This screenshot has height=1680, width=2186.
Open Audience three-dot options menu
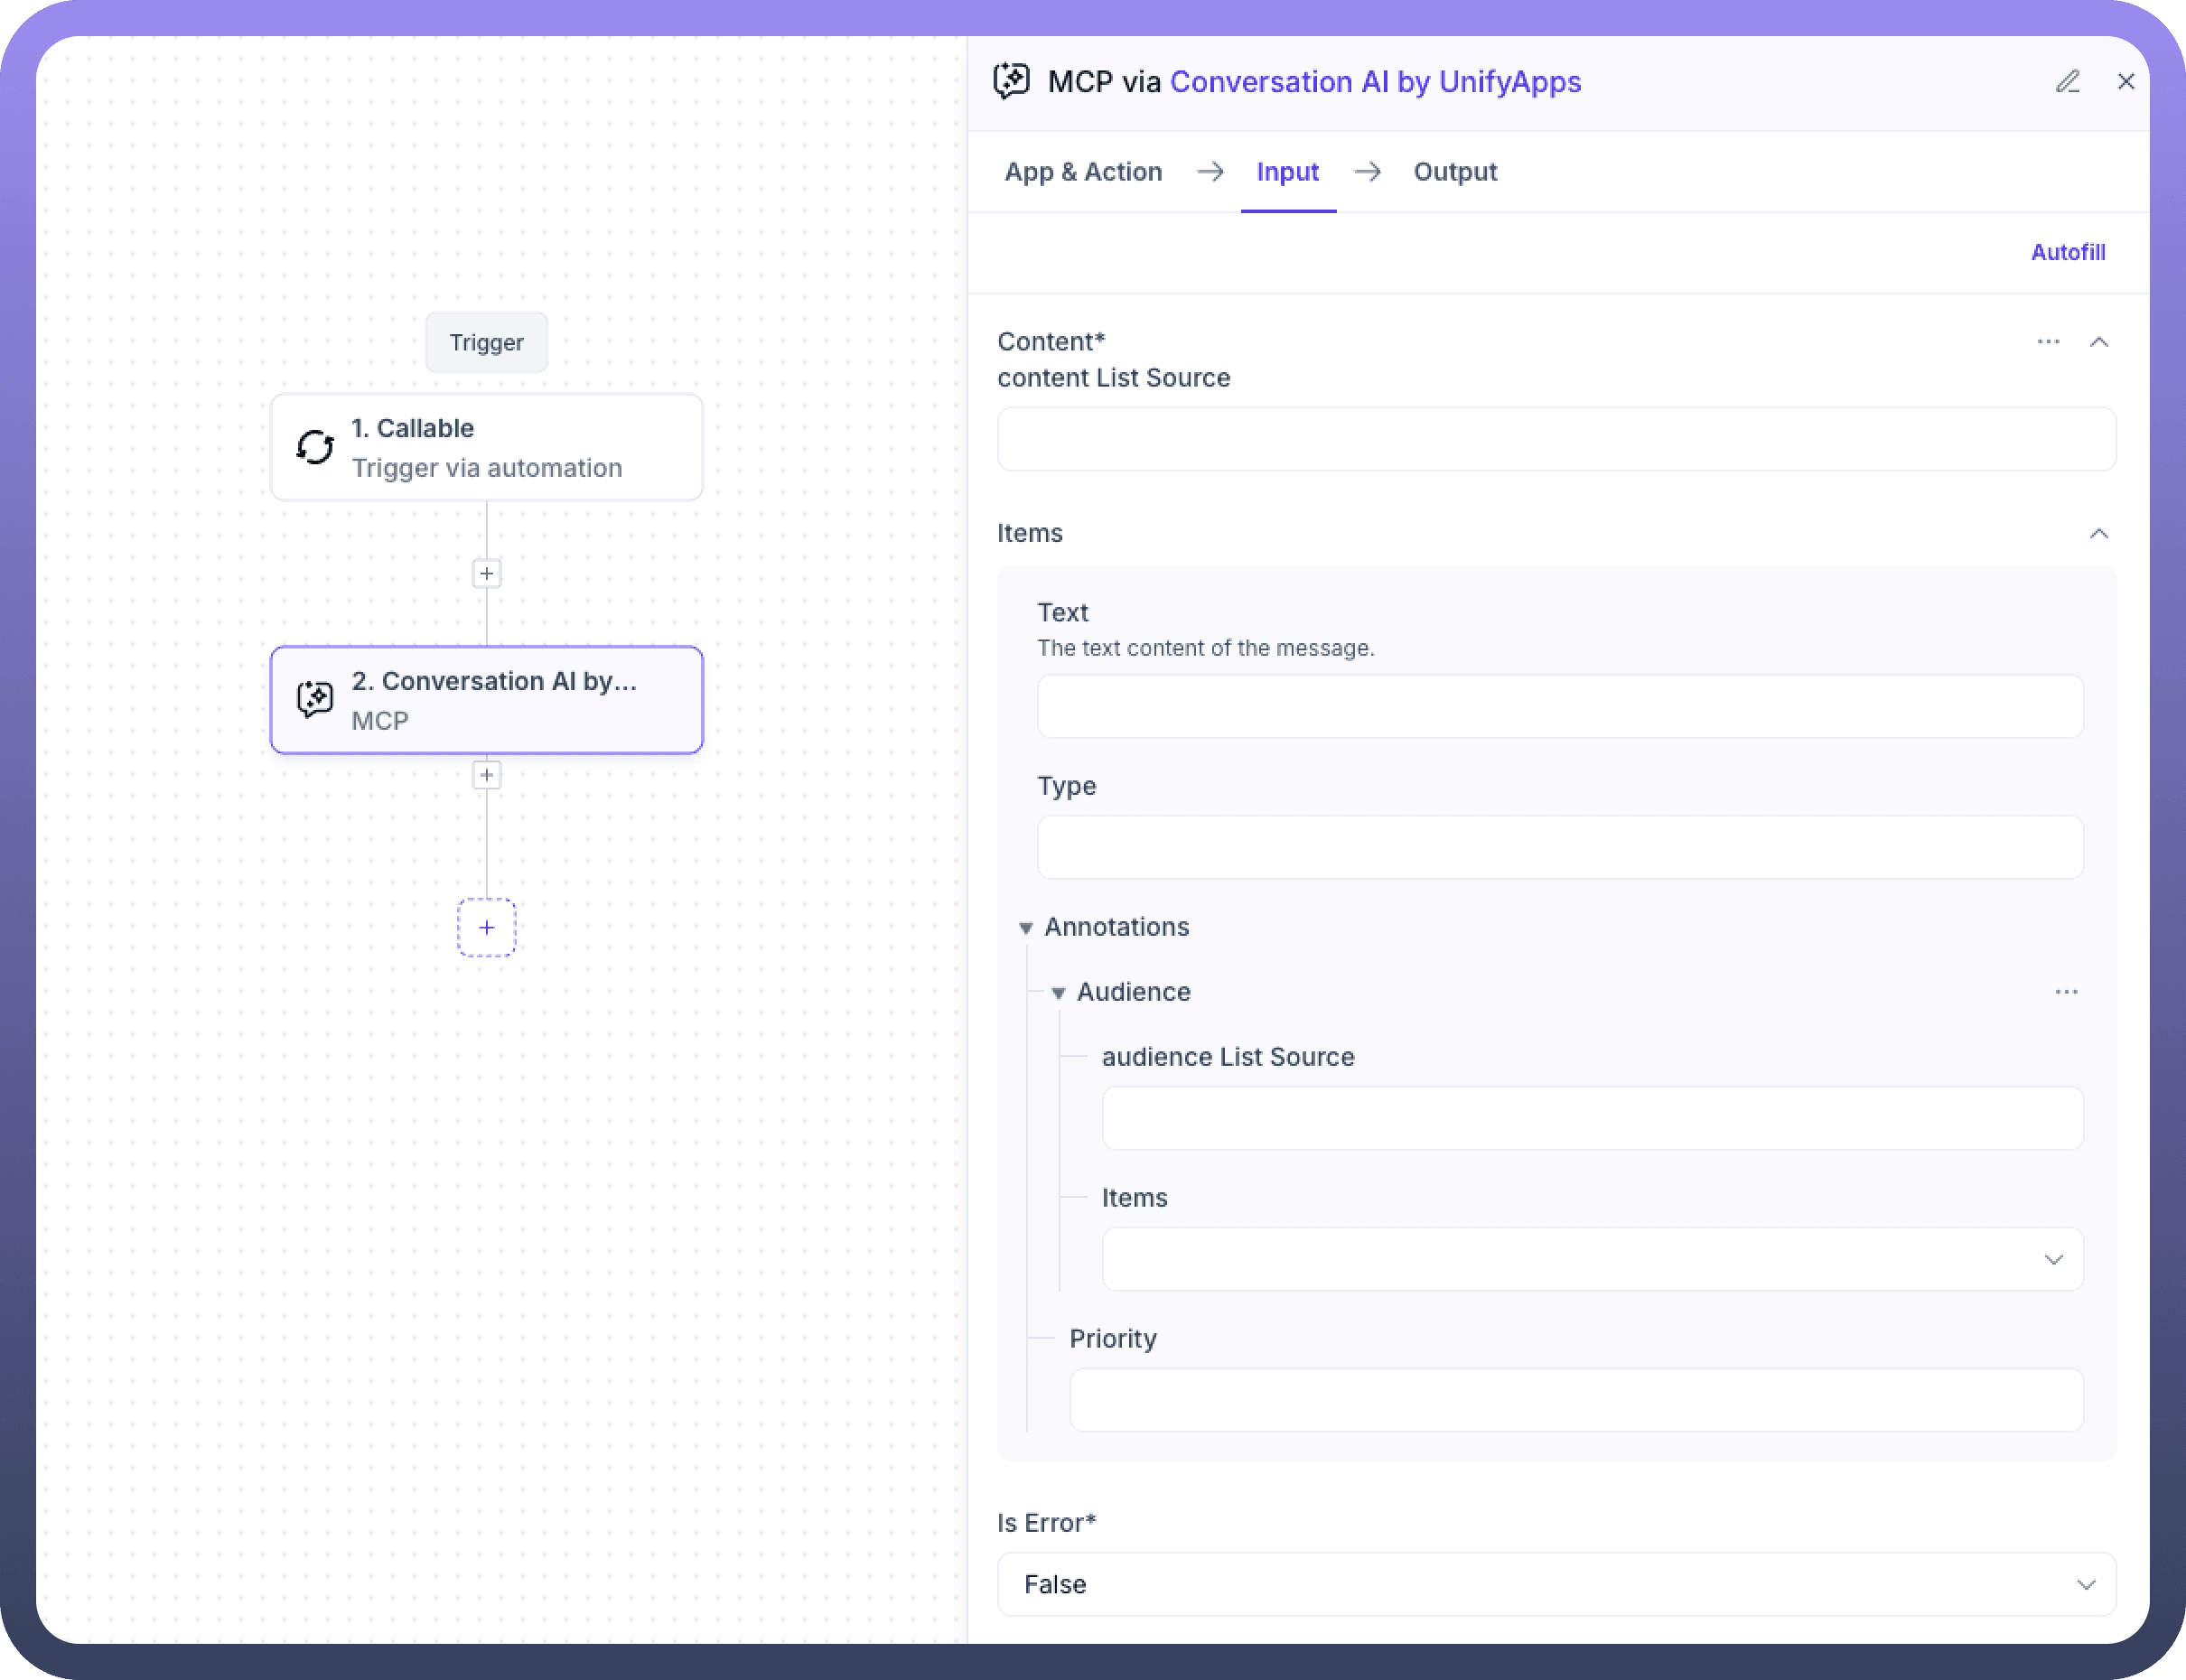[2066, 992]
